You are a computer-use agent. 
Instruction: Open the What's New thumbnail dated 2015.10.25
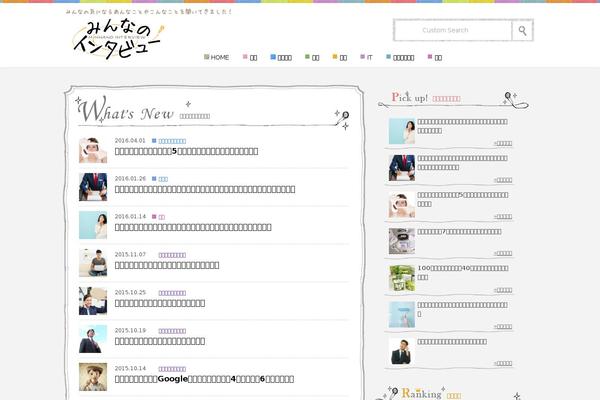pyautogui.click(x=93, y=301)
